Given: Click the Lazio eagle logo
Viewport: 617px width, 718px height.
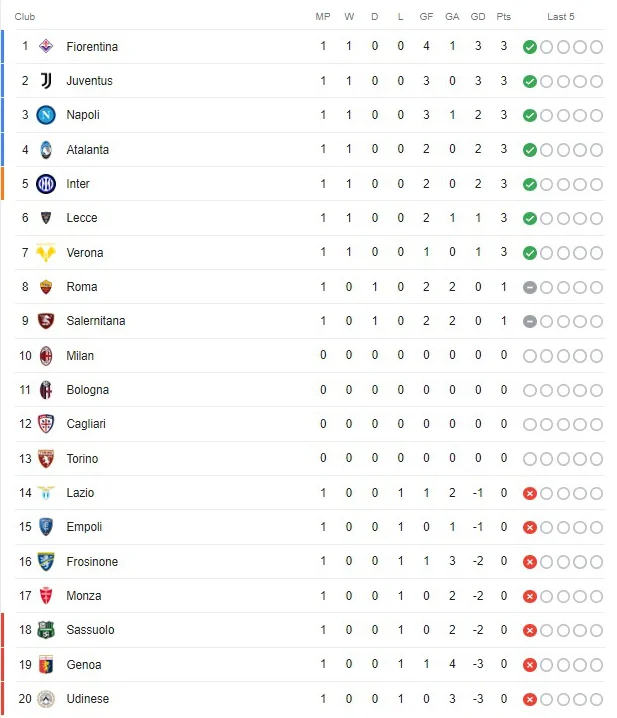Looking at the screenshot, I should pos(46,493).
